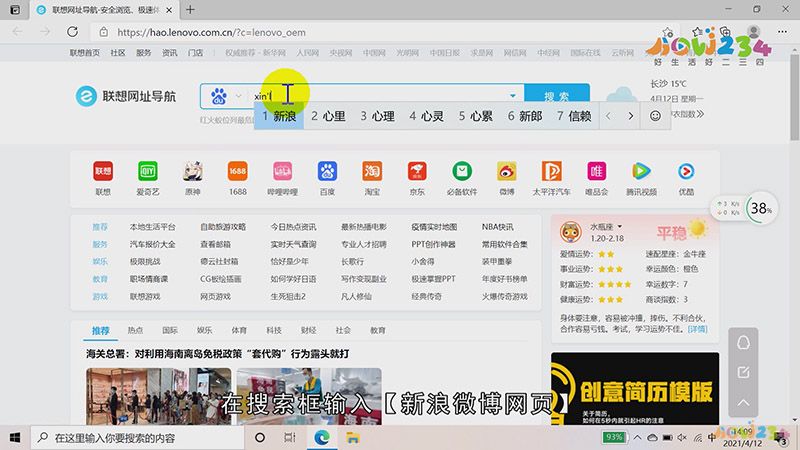Choose IME candidate 6 新郎

coord(524,116)
